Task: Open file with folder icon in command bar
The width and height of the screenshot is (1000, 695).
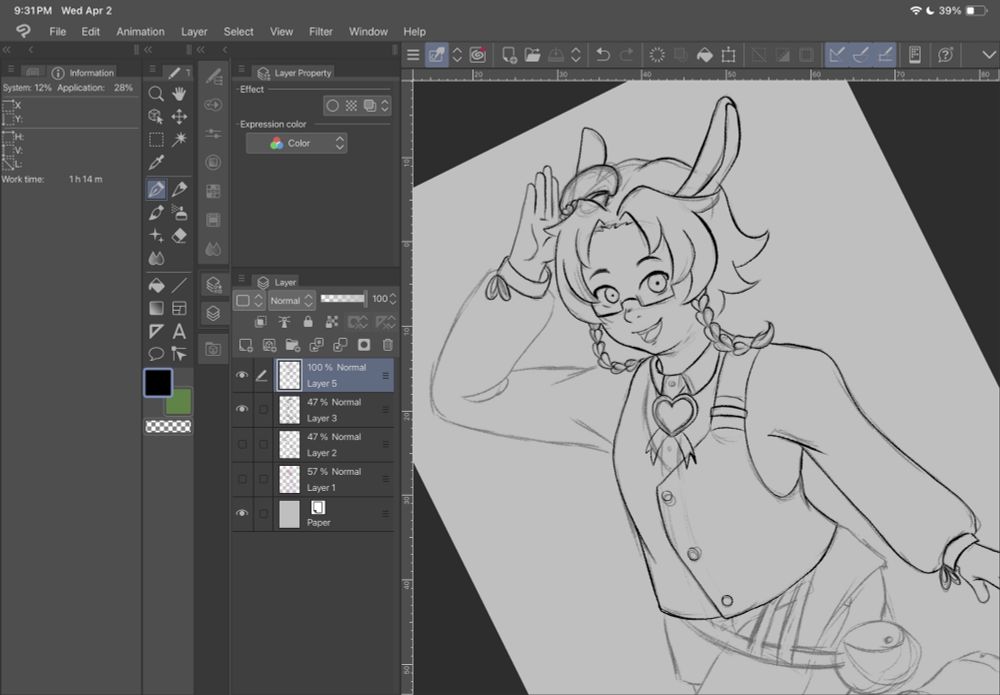Action: coord(533,55)
